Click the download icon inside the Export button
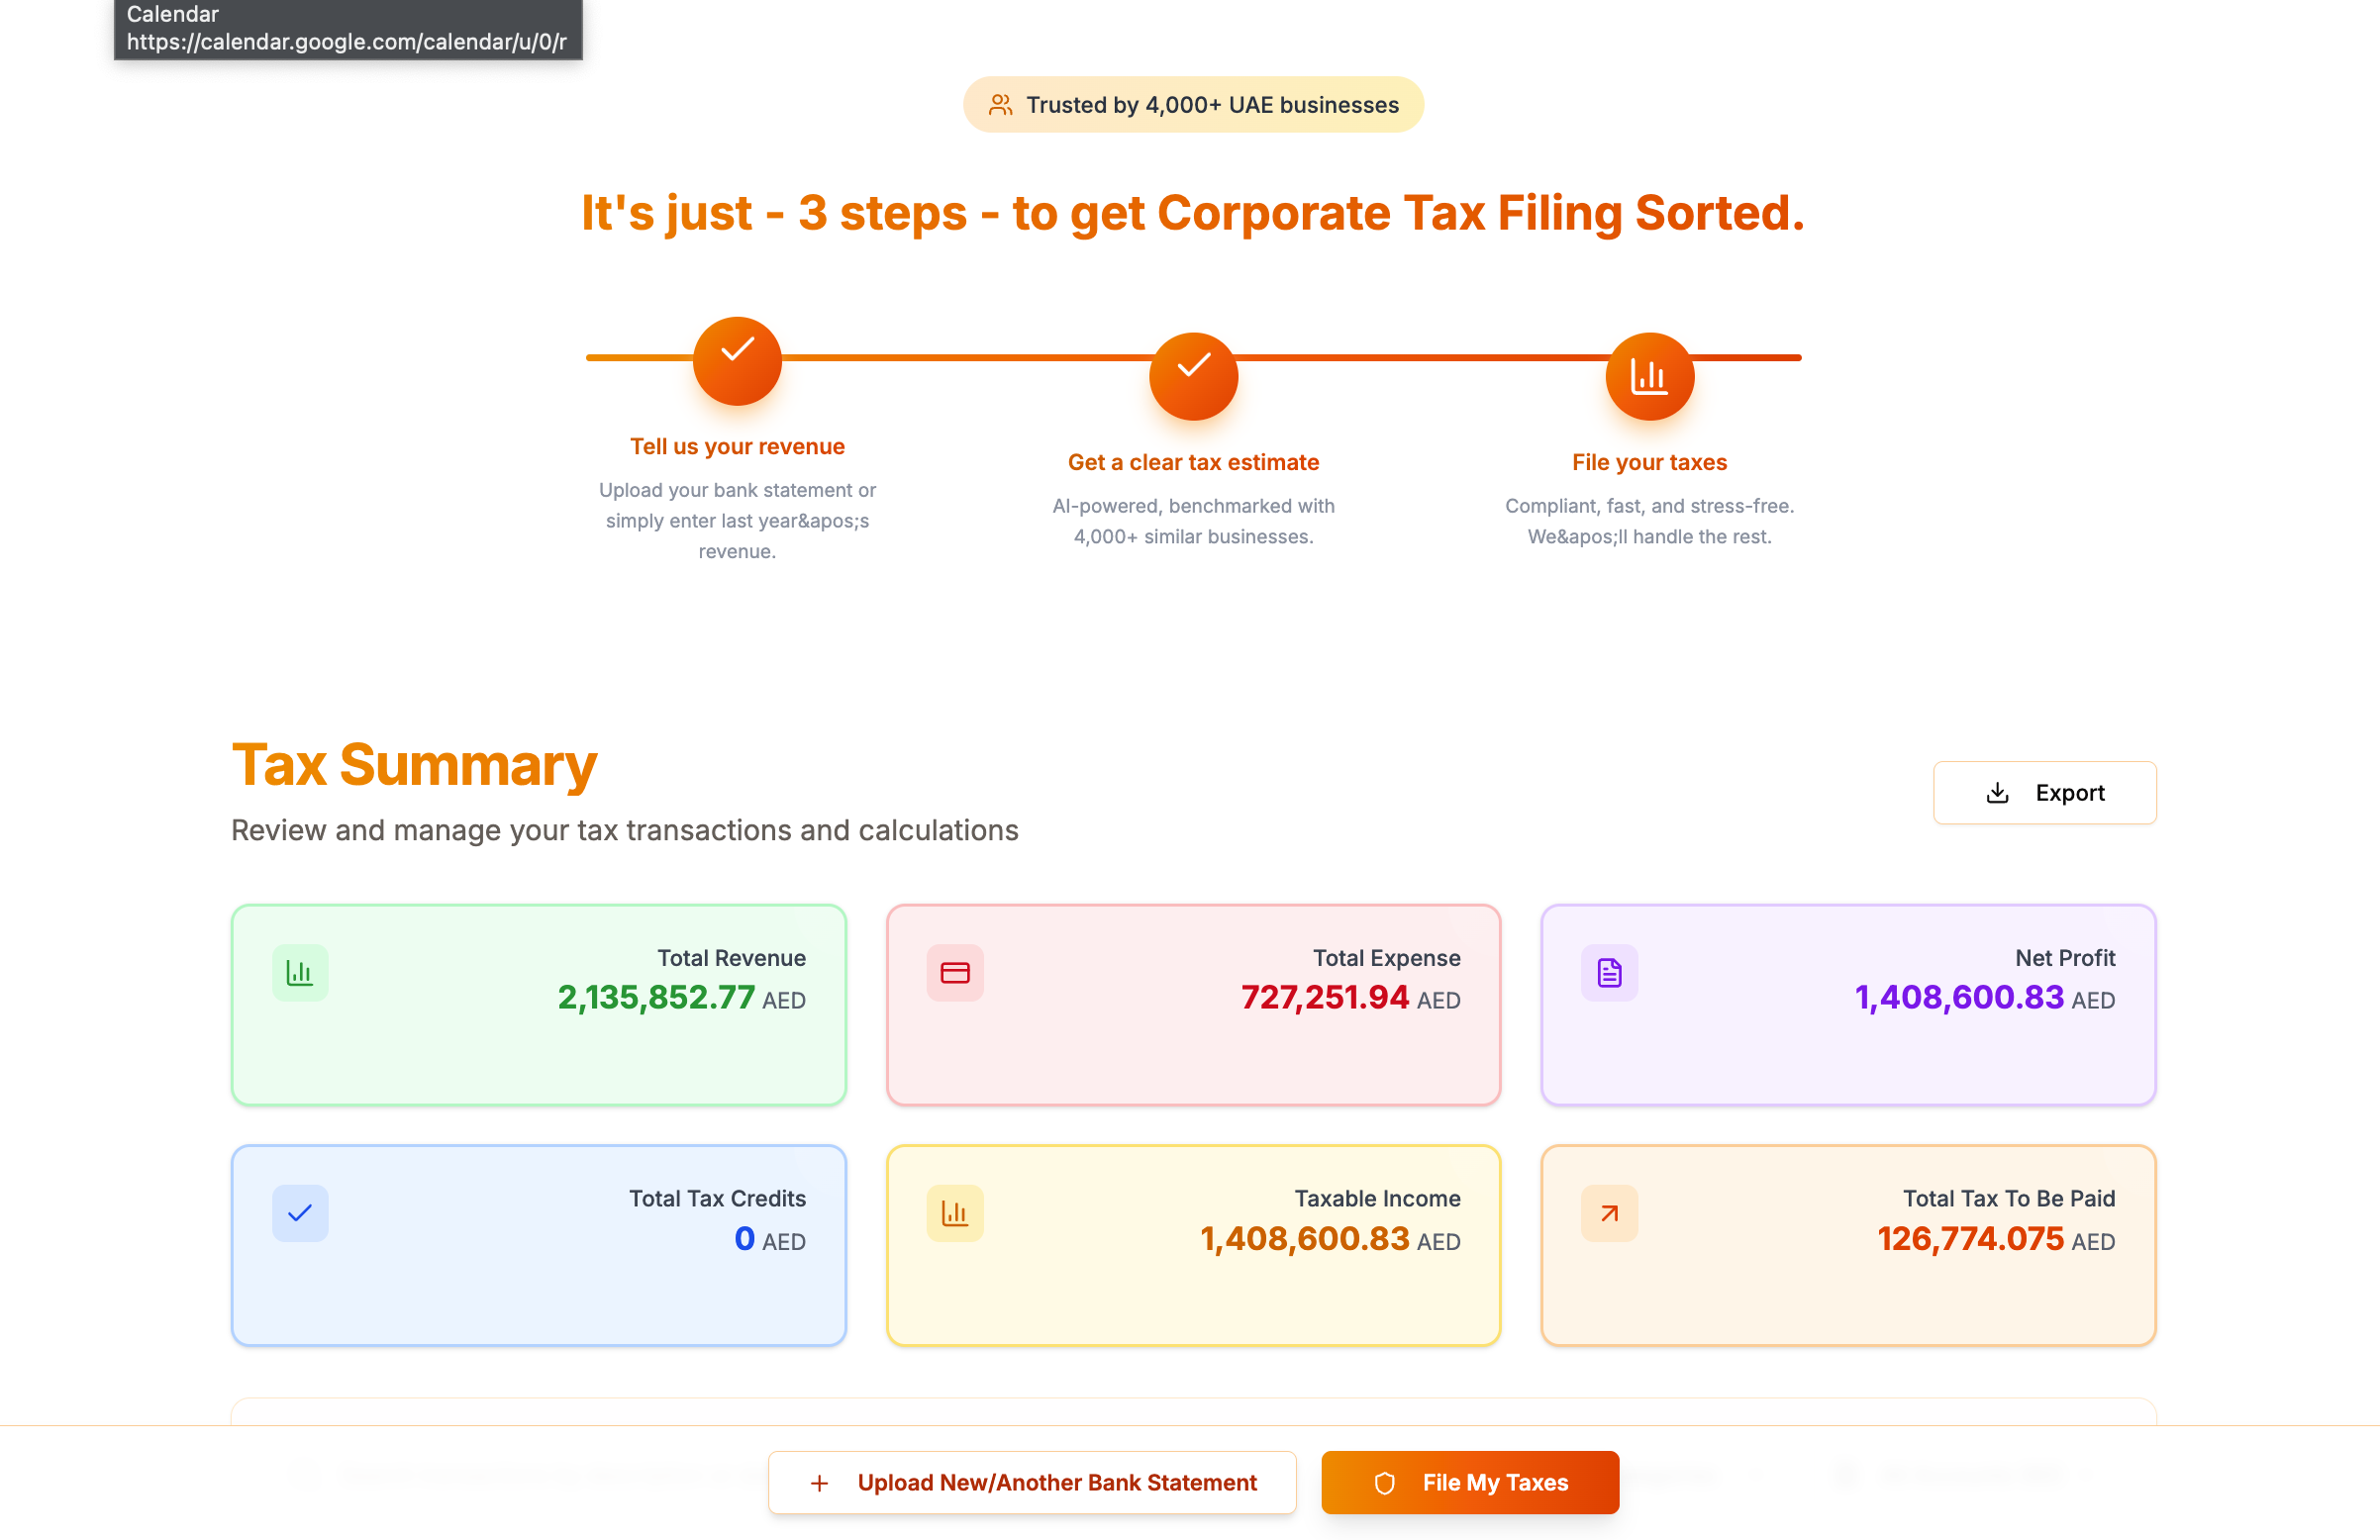This screenshot has width=2380, height=1540. 1997,792
